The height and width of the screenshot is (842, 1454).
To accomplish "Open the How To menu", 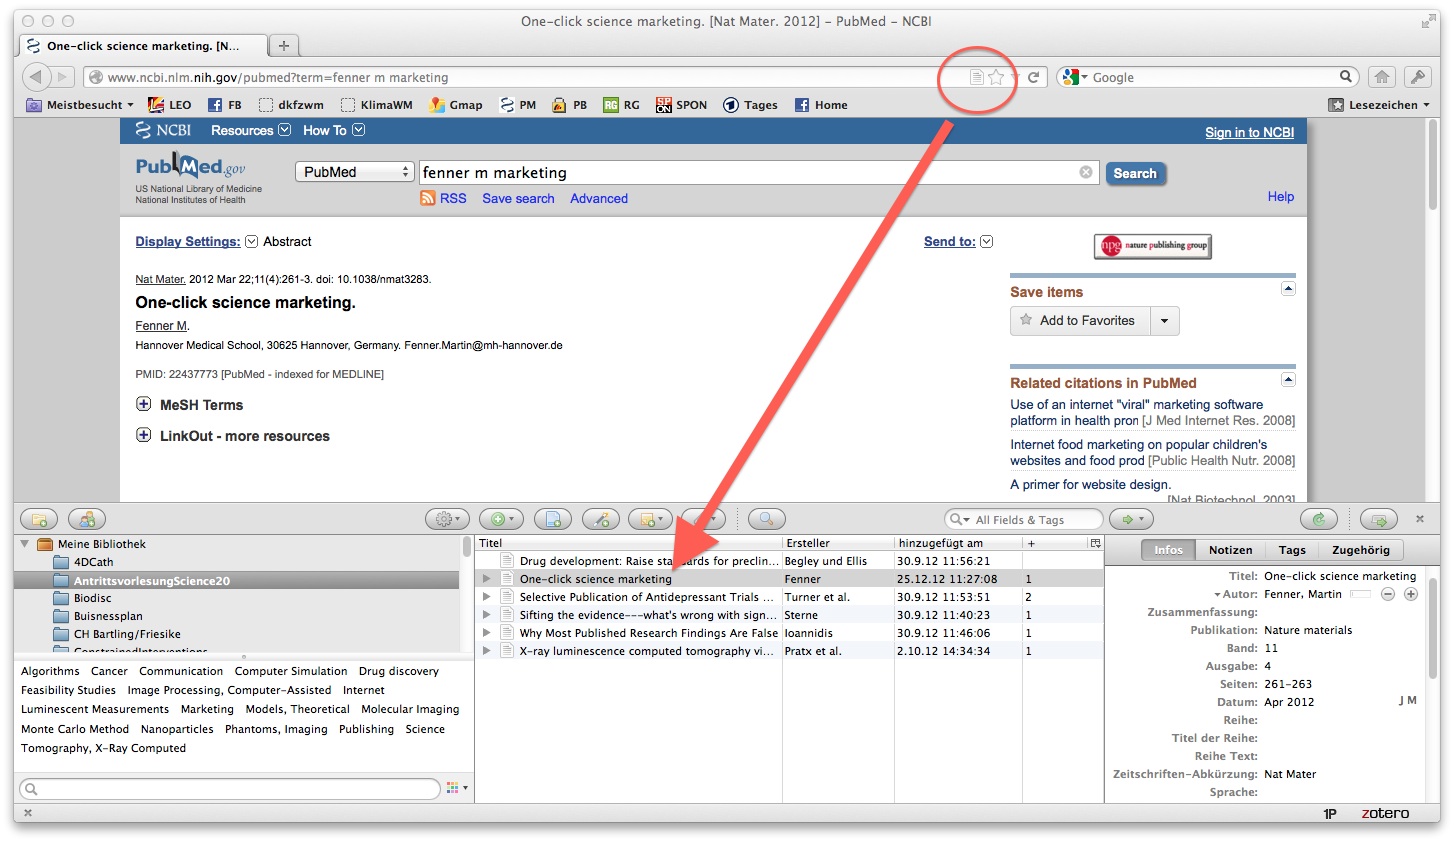I will tap(334, 130).
